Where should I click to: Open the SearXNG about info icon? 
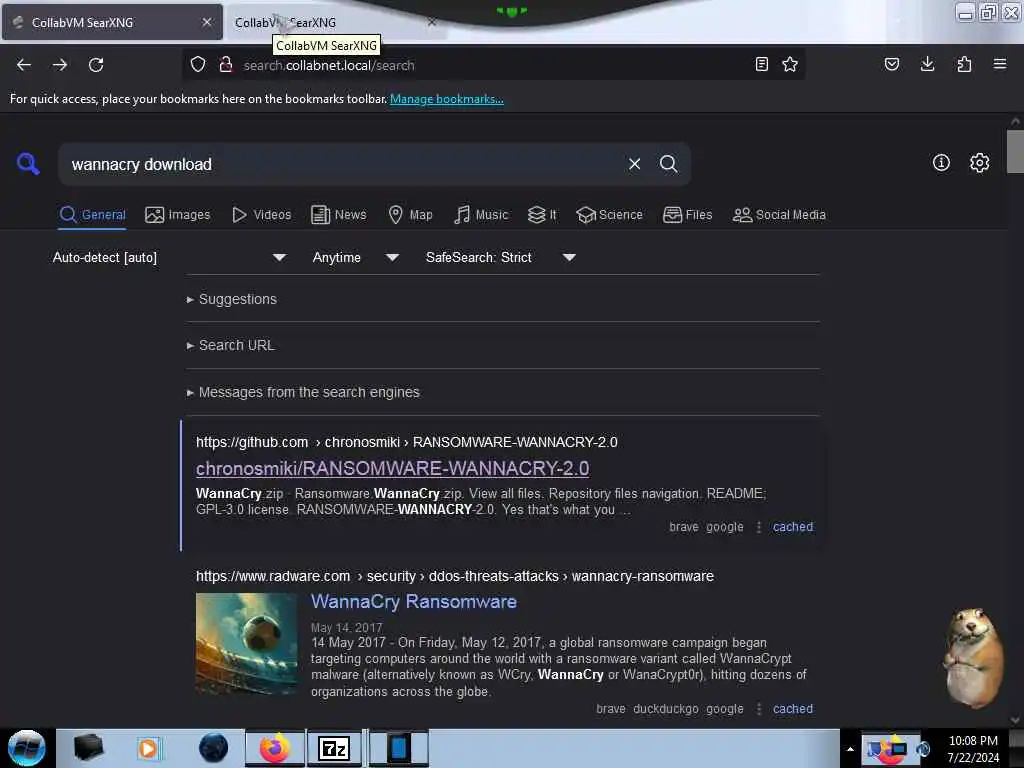941,163
